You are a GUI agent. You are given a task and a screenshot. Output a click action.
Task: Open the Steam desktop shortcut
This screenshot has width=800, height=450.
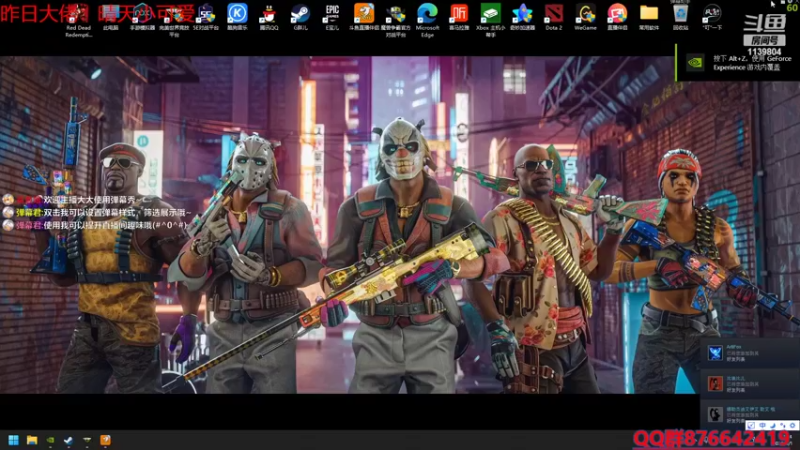coord(301,17)
